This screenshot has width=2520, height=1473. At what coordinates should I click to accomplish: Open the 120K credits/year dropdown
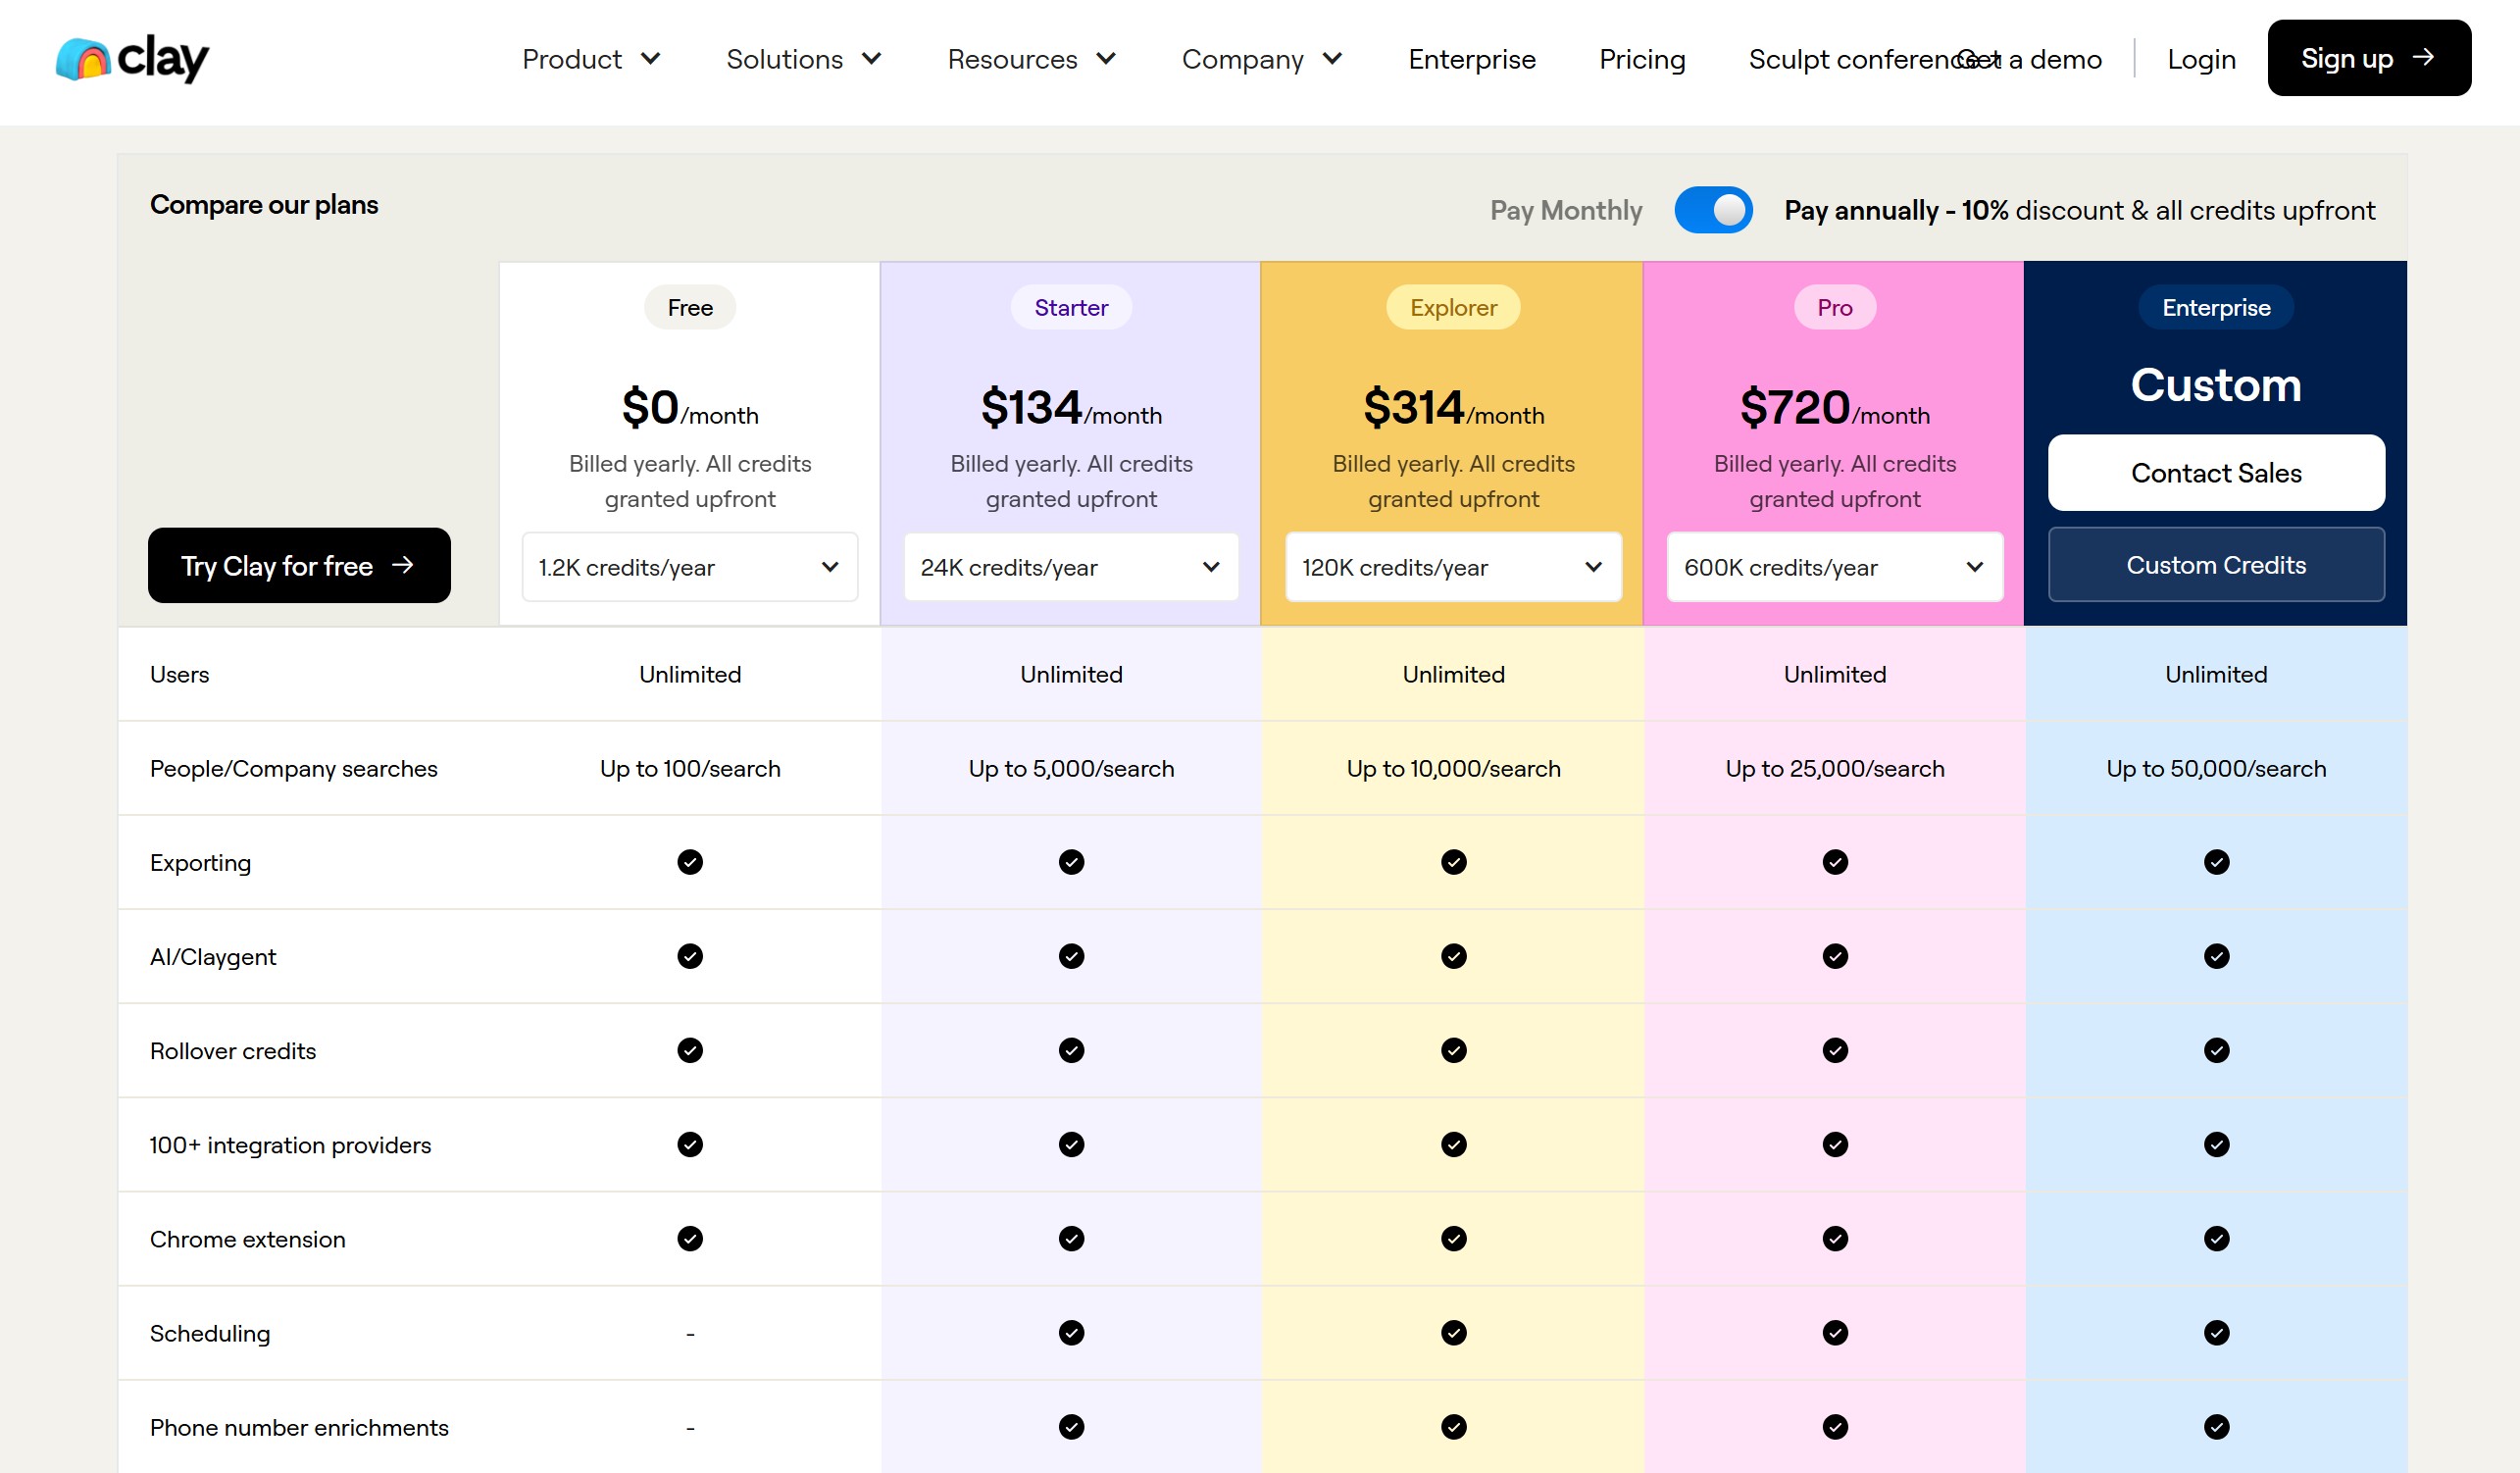point(1453,567)
